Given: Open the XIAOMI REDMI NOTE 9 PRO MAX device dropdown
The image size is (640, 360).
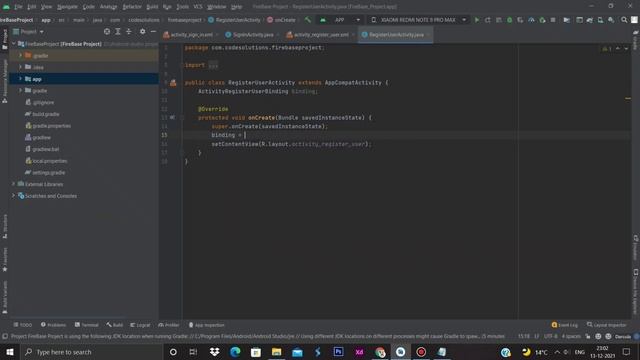Looking at the screenshot, I should (x=418, y=20).
